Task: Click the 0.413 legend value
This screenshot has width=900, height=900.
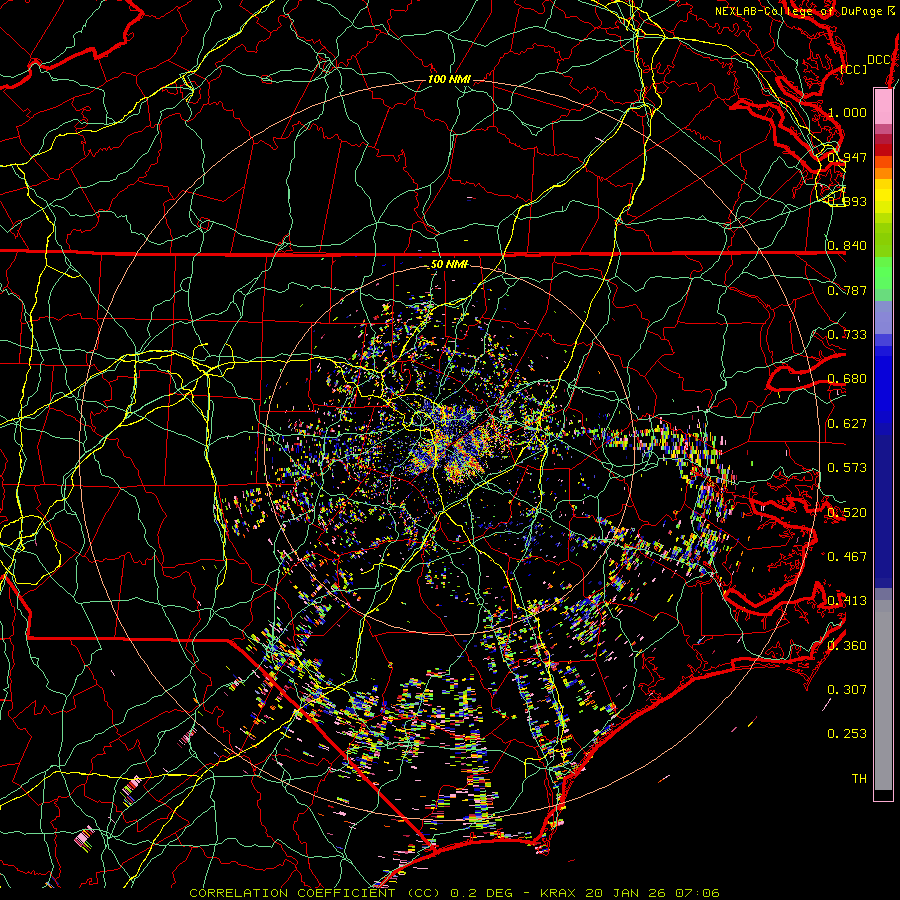Action: (x=847, y=601)
